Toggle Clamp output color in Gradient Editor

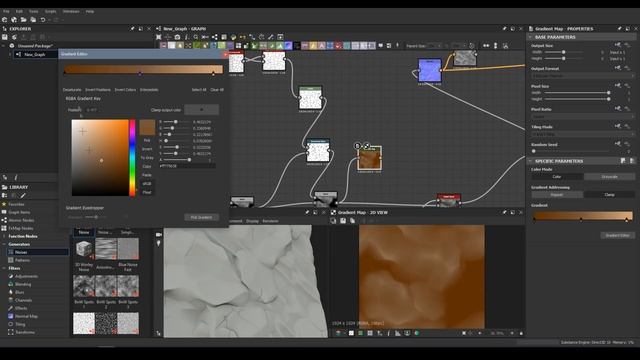coord(202,109)
